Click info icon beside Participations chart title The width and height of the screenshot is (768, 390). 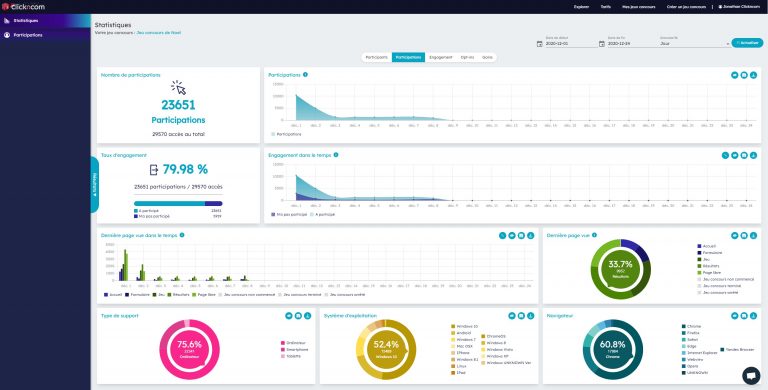coord(305,75)
